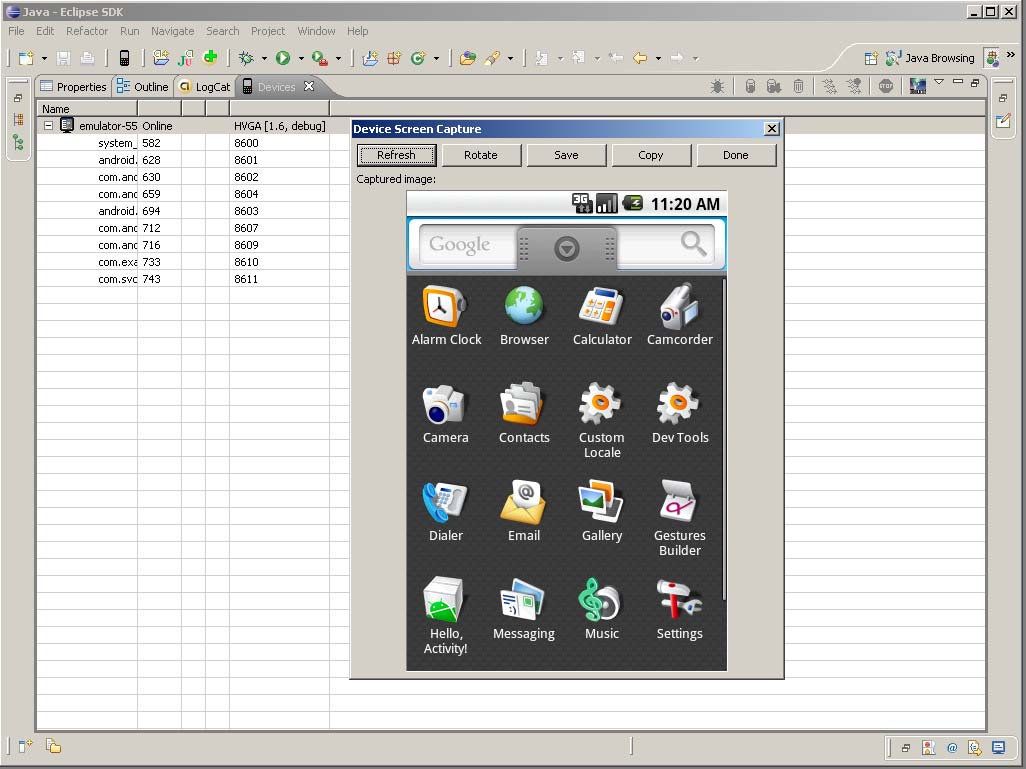This screenshot has width=1026, height=769.
Task: Open the Search dropdown arrow
Action: pyautogui.click(x=510, y=58)
